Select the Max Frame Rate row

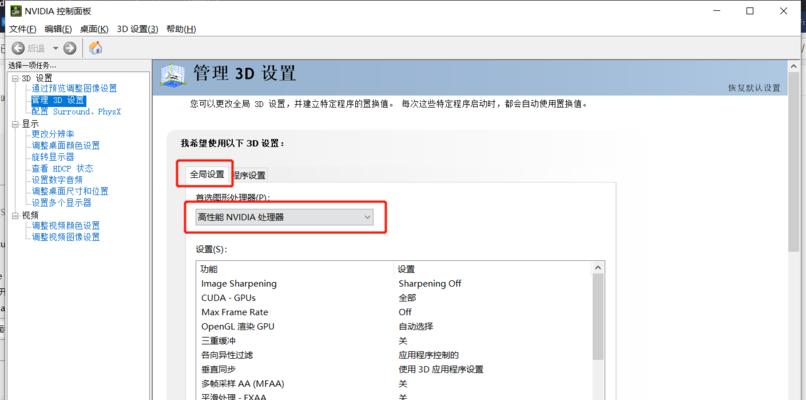394,312
